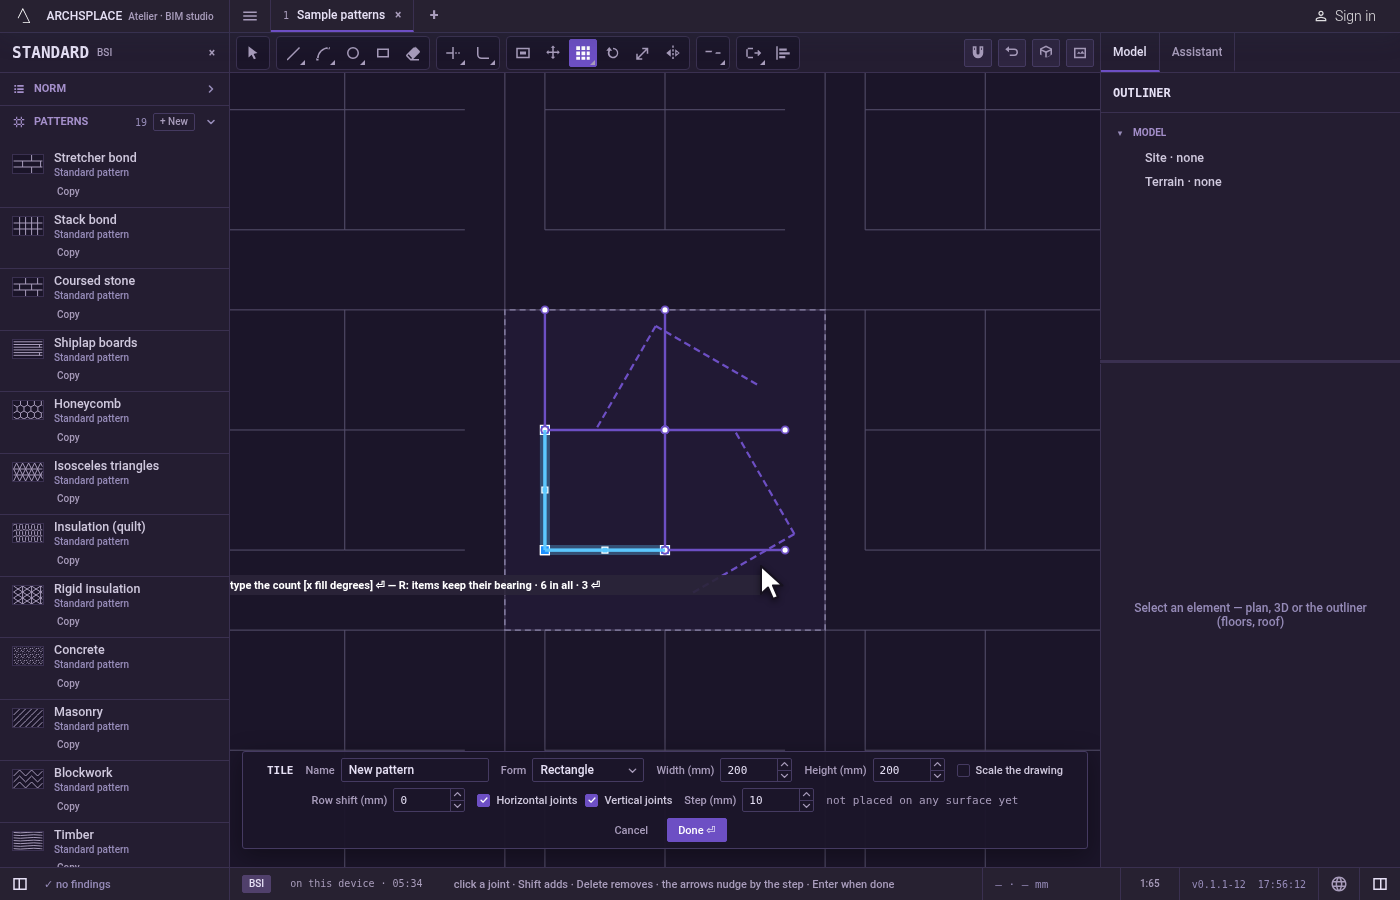Click the undo arrow icon
Screen dimensions: 1400x900
1012,53
